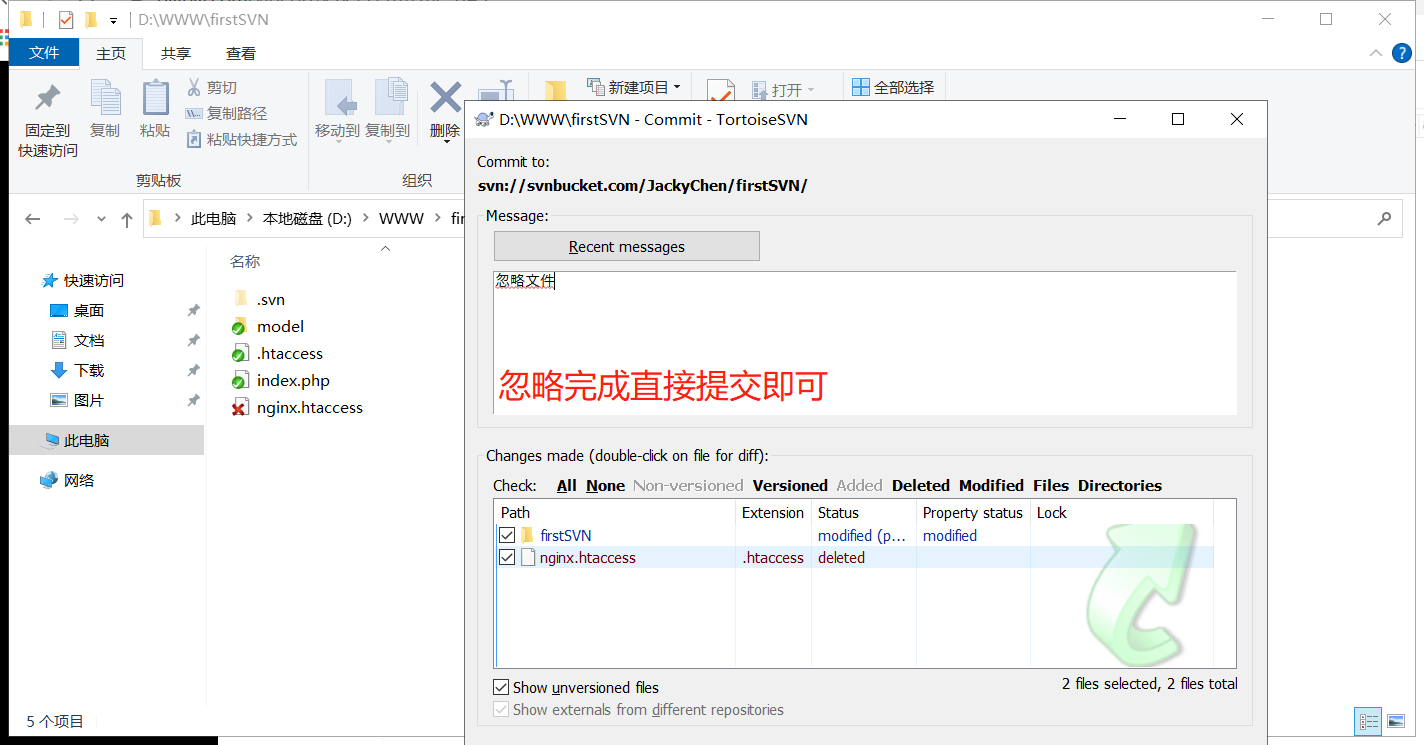Click the search magnifier in Explorer
The width and height of the screenshot is (1424, 745).
tap(1385, 219)
